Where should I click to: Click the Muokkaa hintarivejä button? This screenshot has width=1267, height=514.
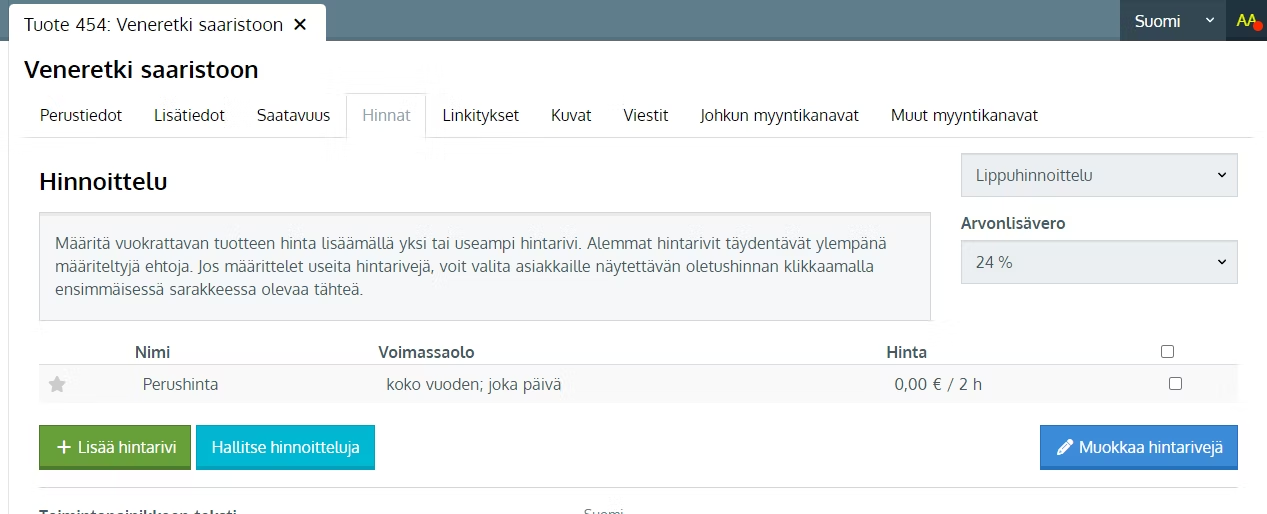pyautogui.click(x=1138, y=447)
